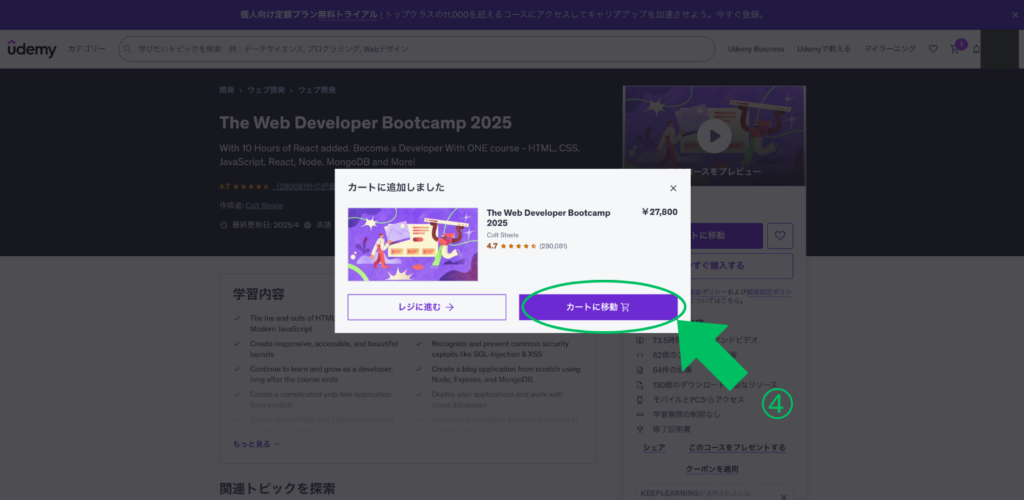This screenshot has width=1024, height=500.
Task: Click the カートに移動 button in the dialog
Action: (x=598, y=307)
